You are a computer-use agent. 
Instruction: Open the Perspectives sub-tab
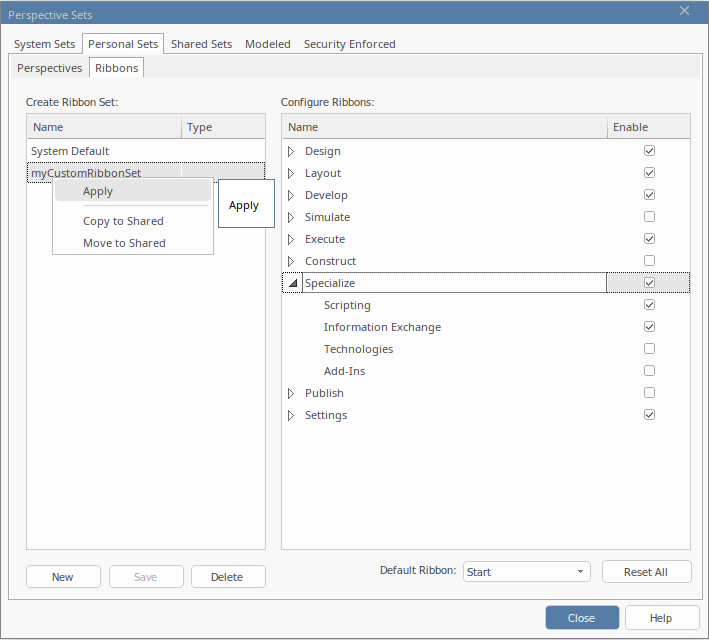coord(50,68)
